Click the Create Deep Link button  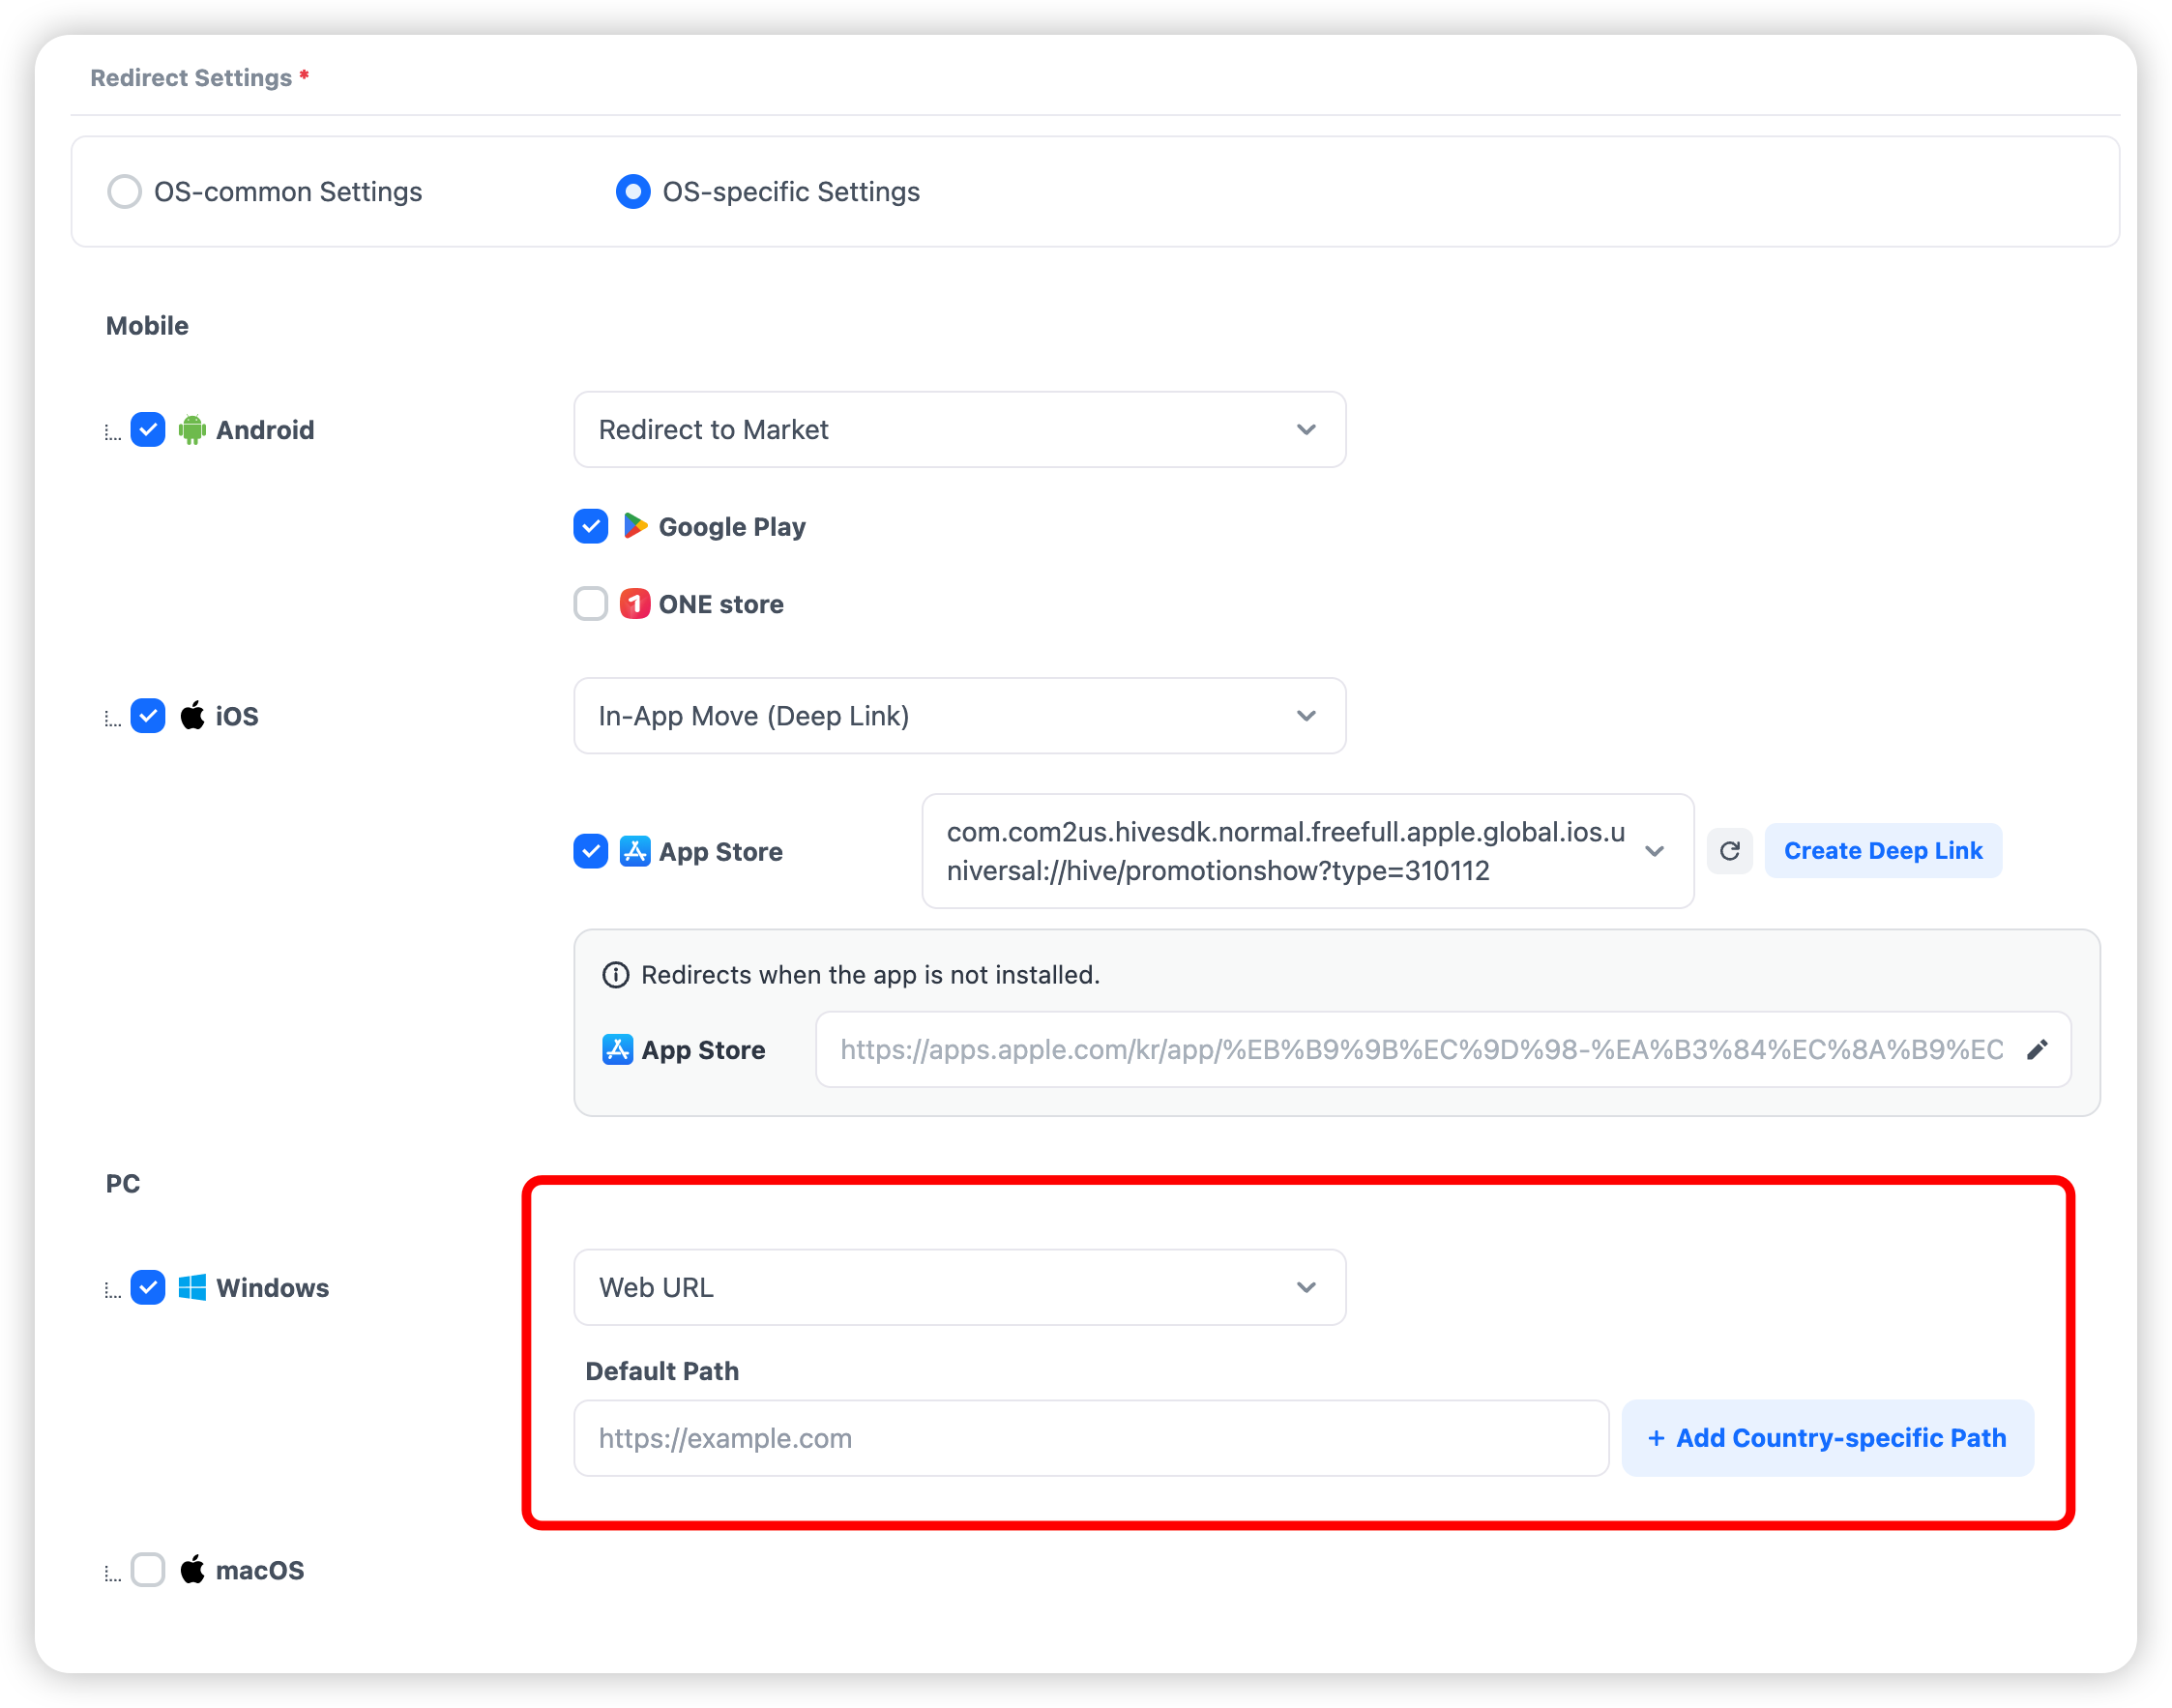click(x=1882, y=851)
